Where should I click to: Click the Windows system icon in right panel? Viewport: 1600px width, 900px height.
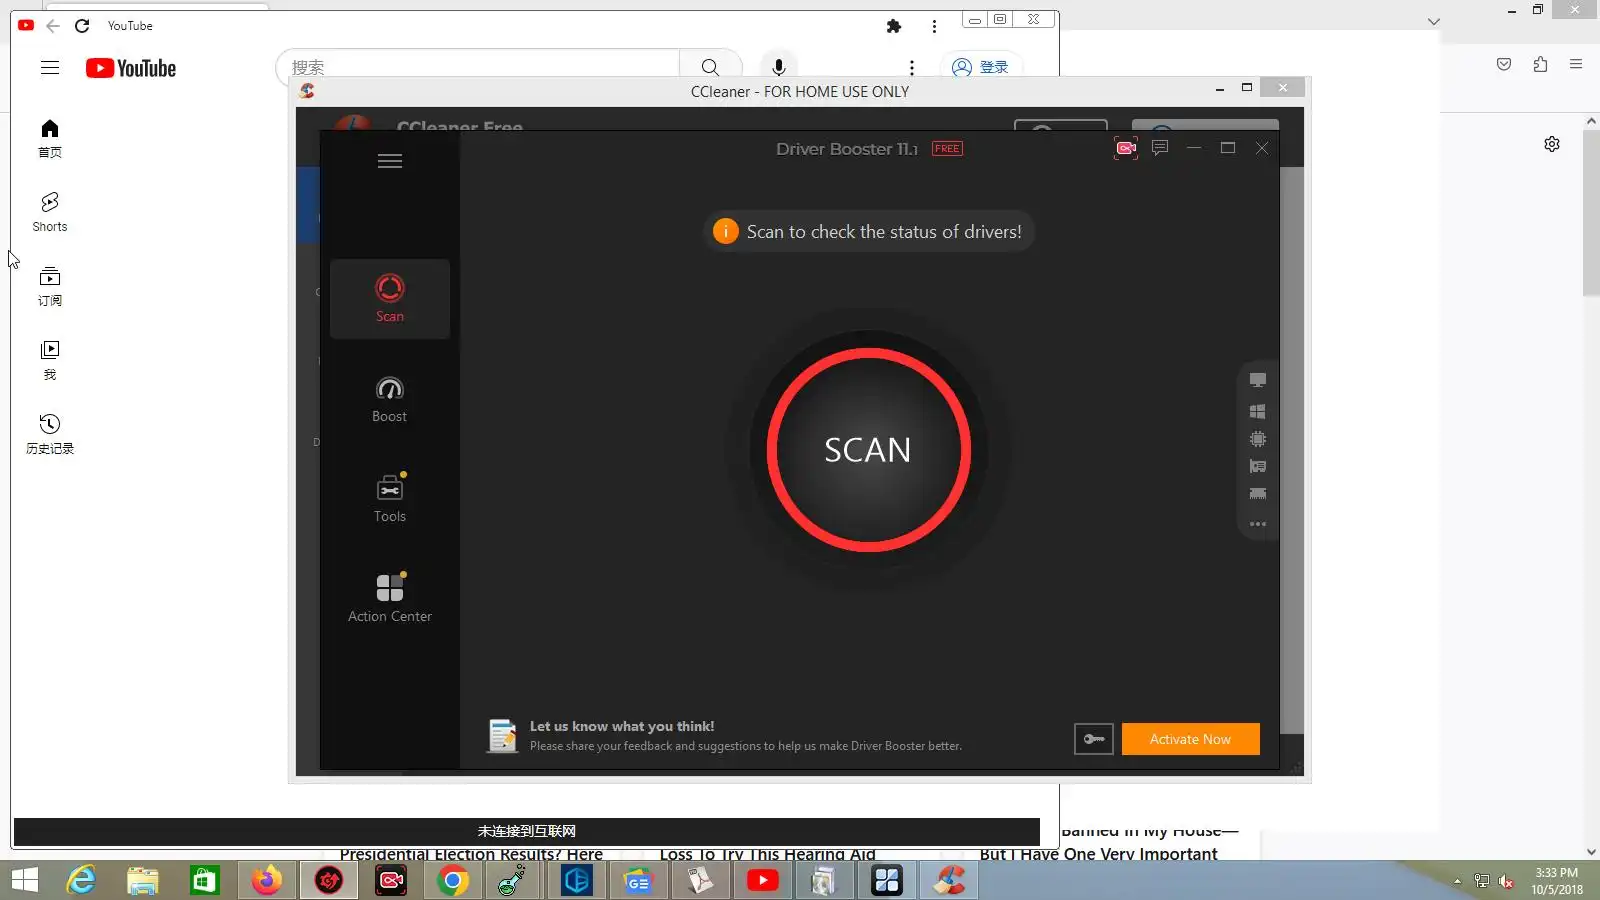click(x=1258, y=411)
